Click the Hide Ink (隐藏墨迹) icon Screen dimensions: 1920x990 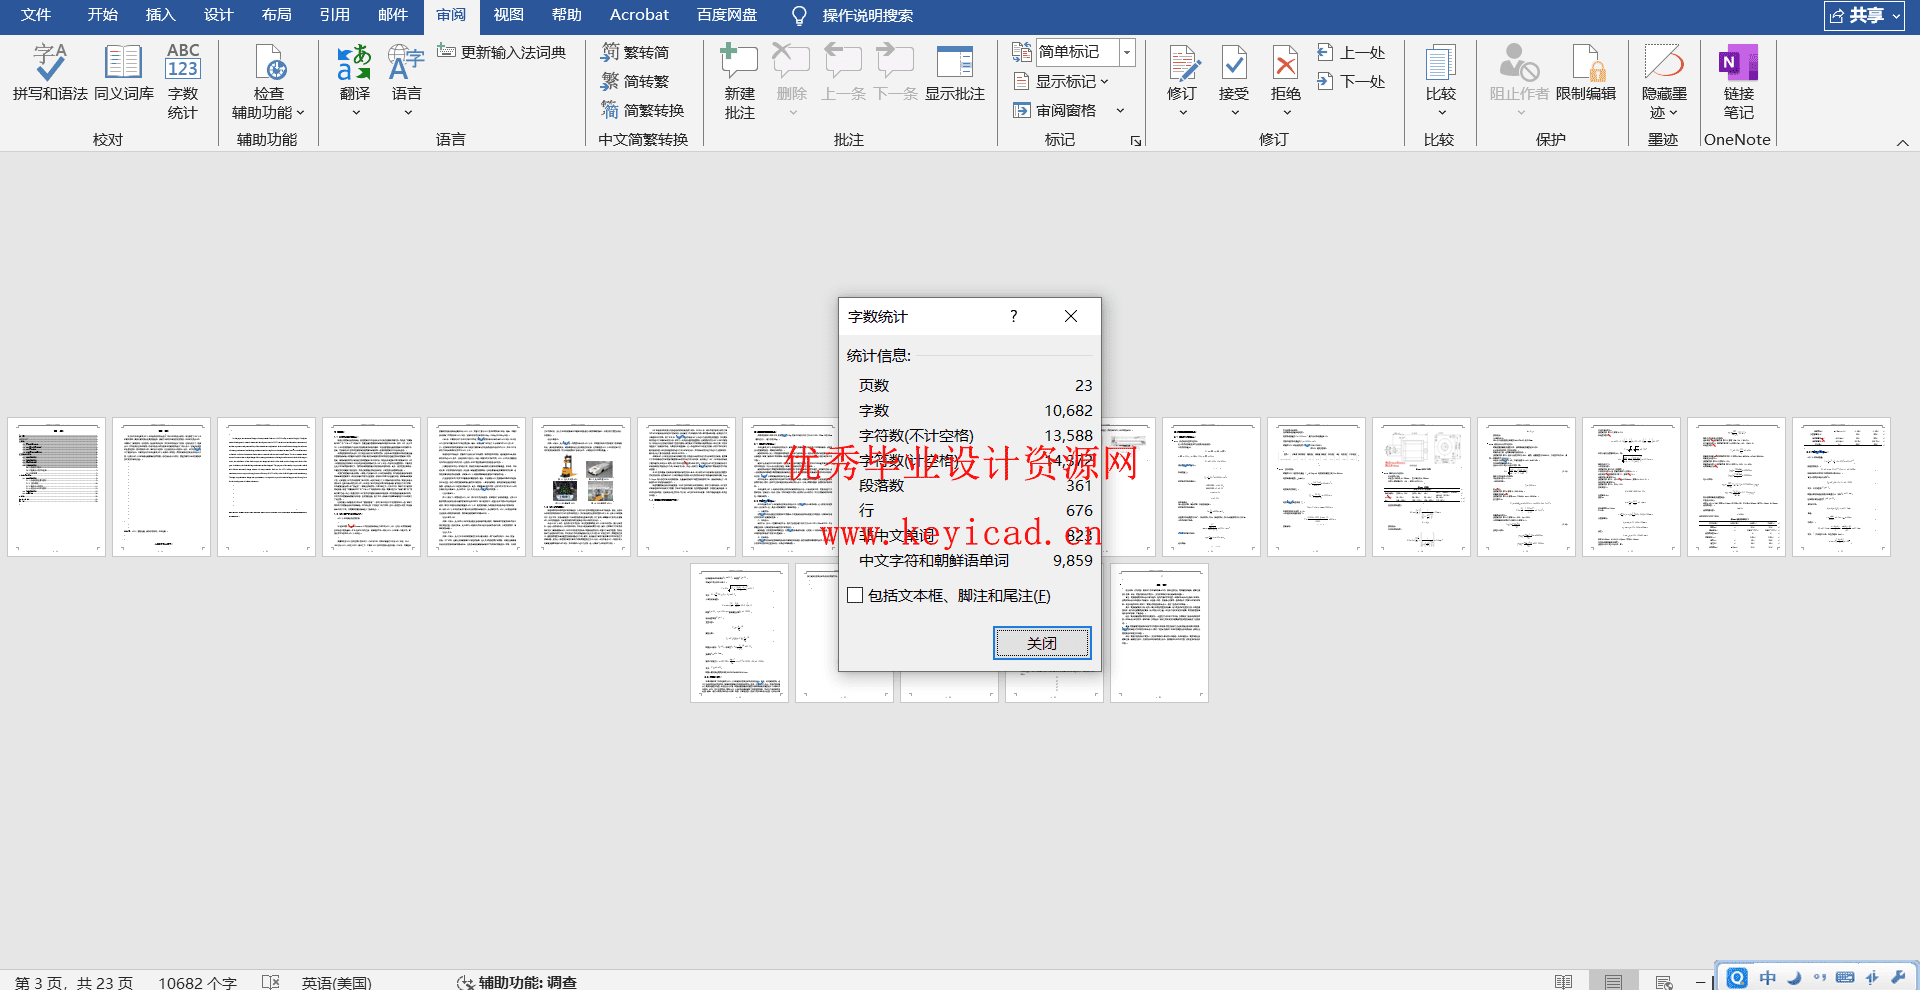(x=1664, y=63)
